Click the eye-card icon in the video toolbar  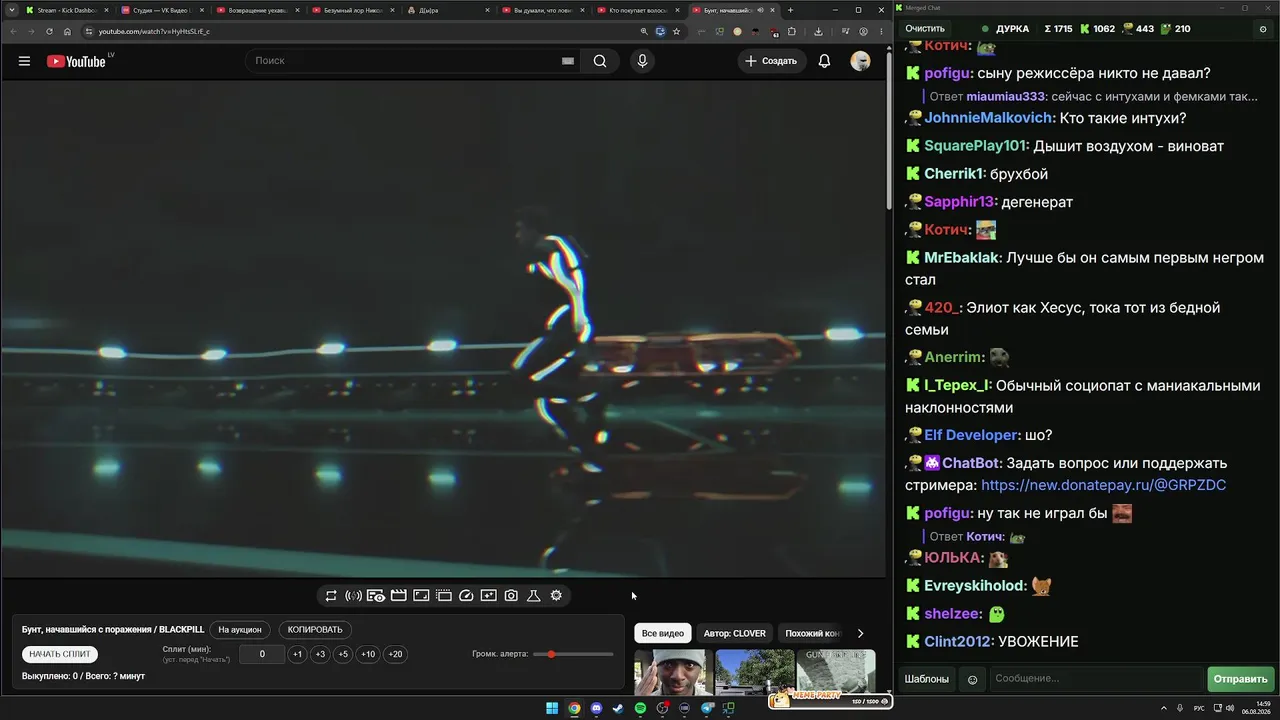coord(376,596)
